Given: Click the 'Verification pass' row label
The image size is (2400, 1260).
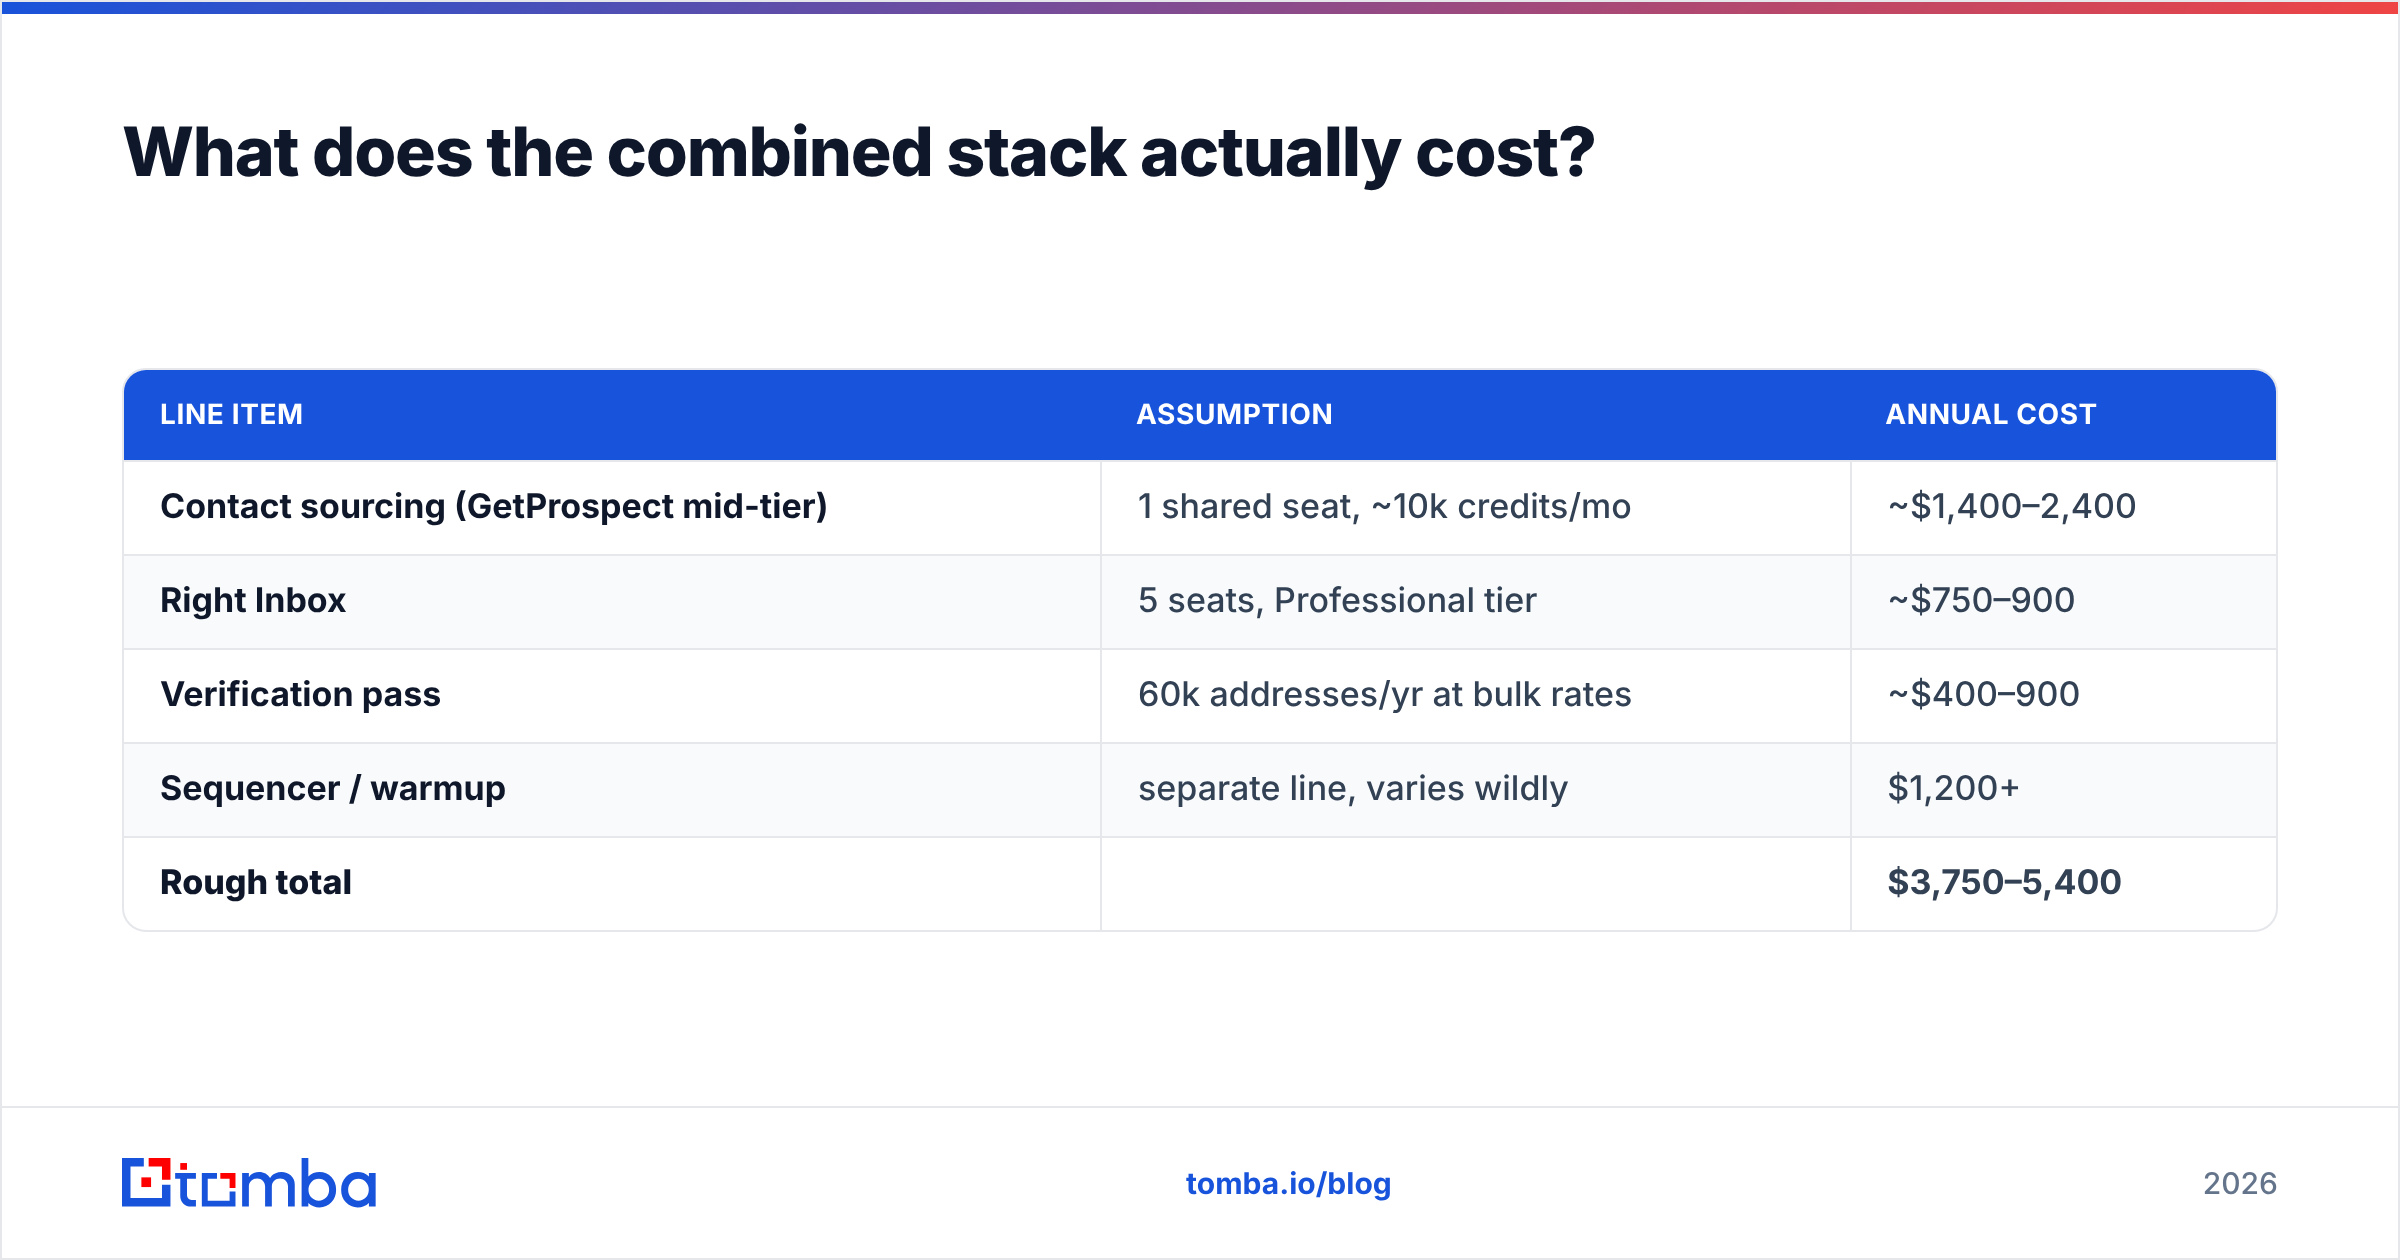Looking at the screenshot, I should (300, 694).
